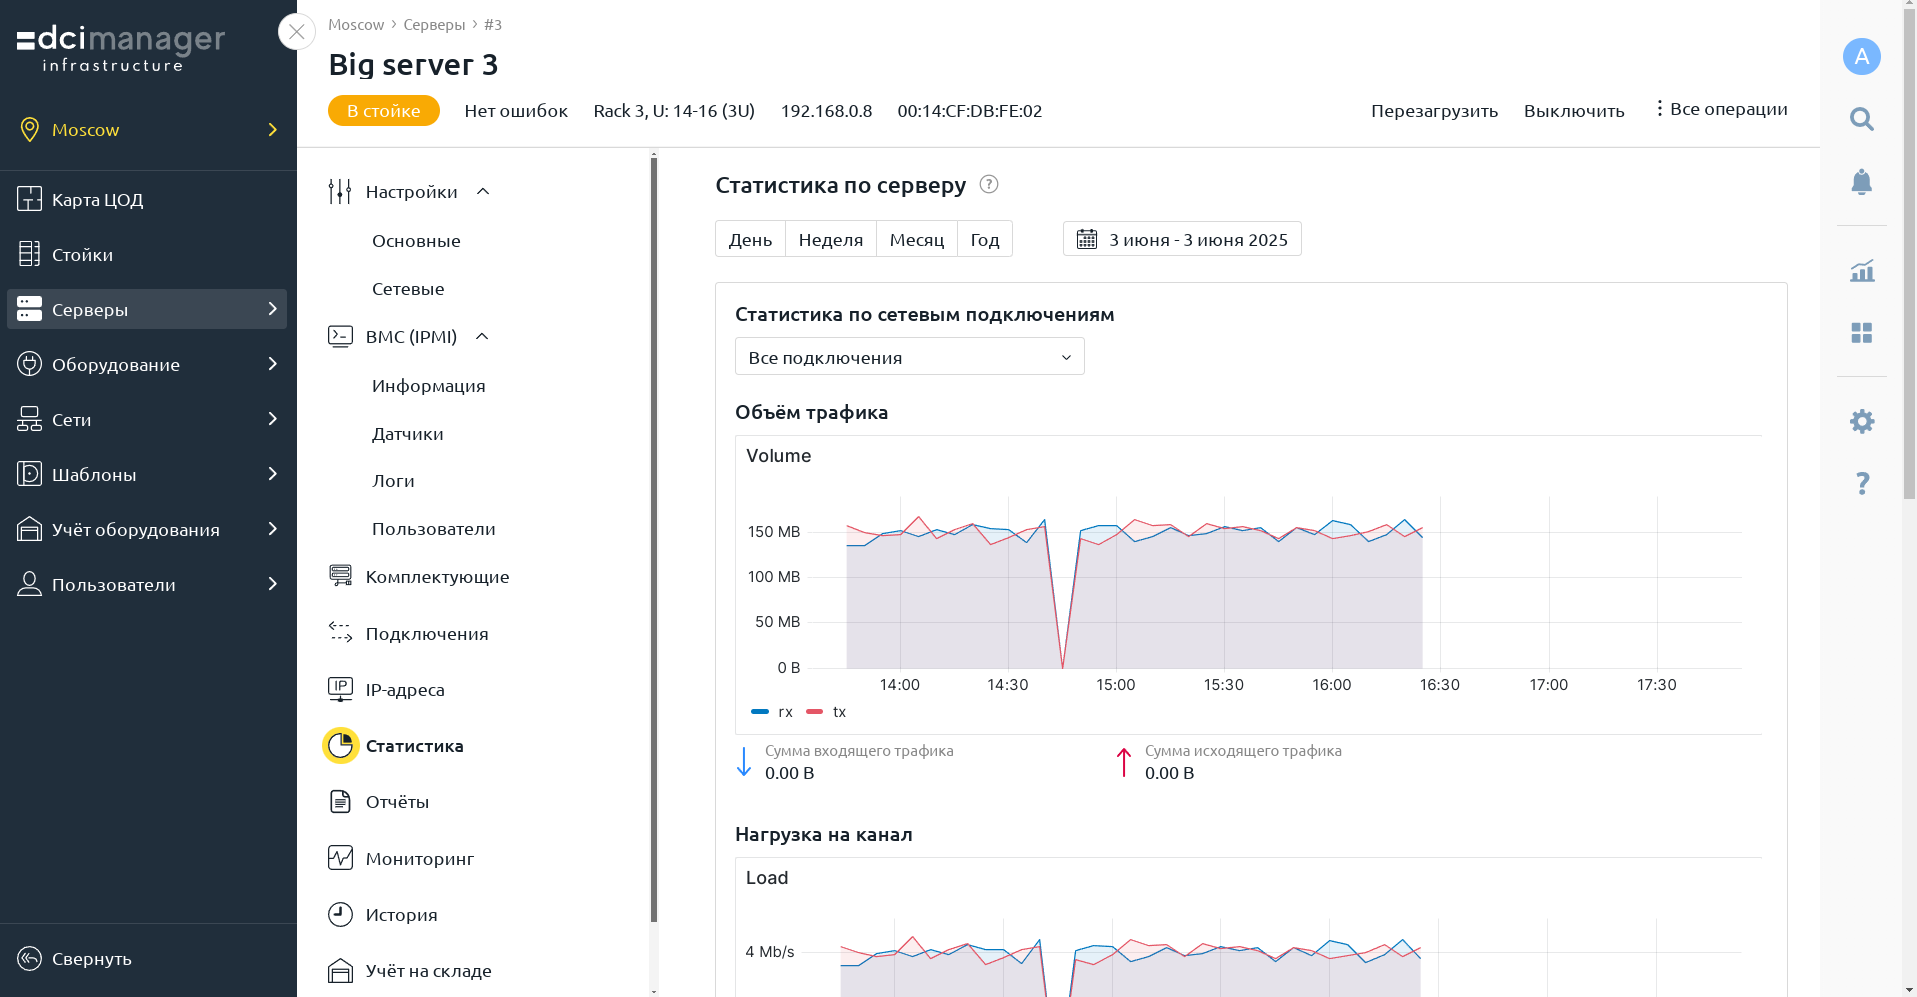Open the notifications bell icon
Viewport: 1917px width, 997px height.
click(1861, 182)
